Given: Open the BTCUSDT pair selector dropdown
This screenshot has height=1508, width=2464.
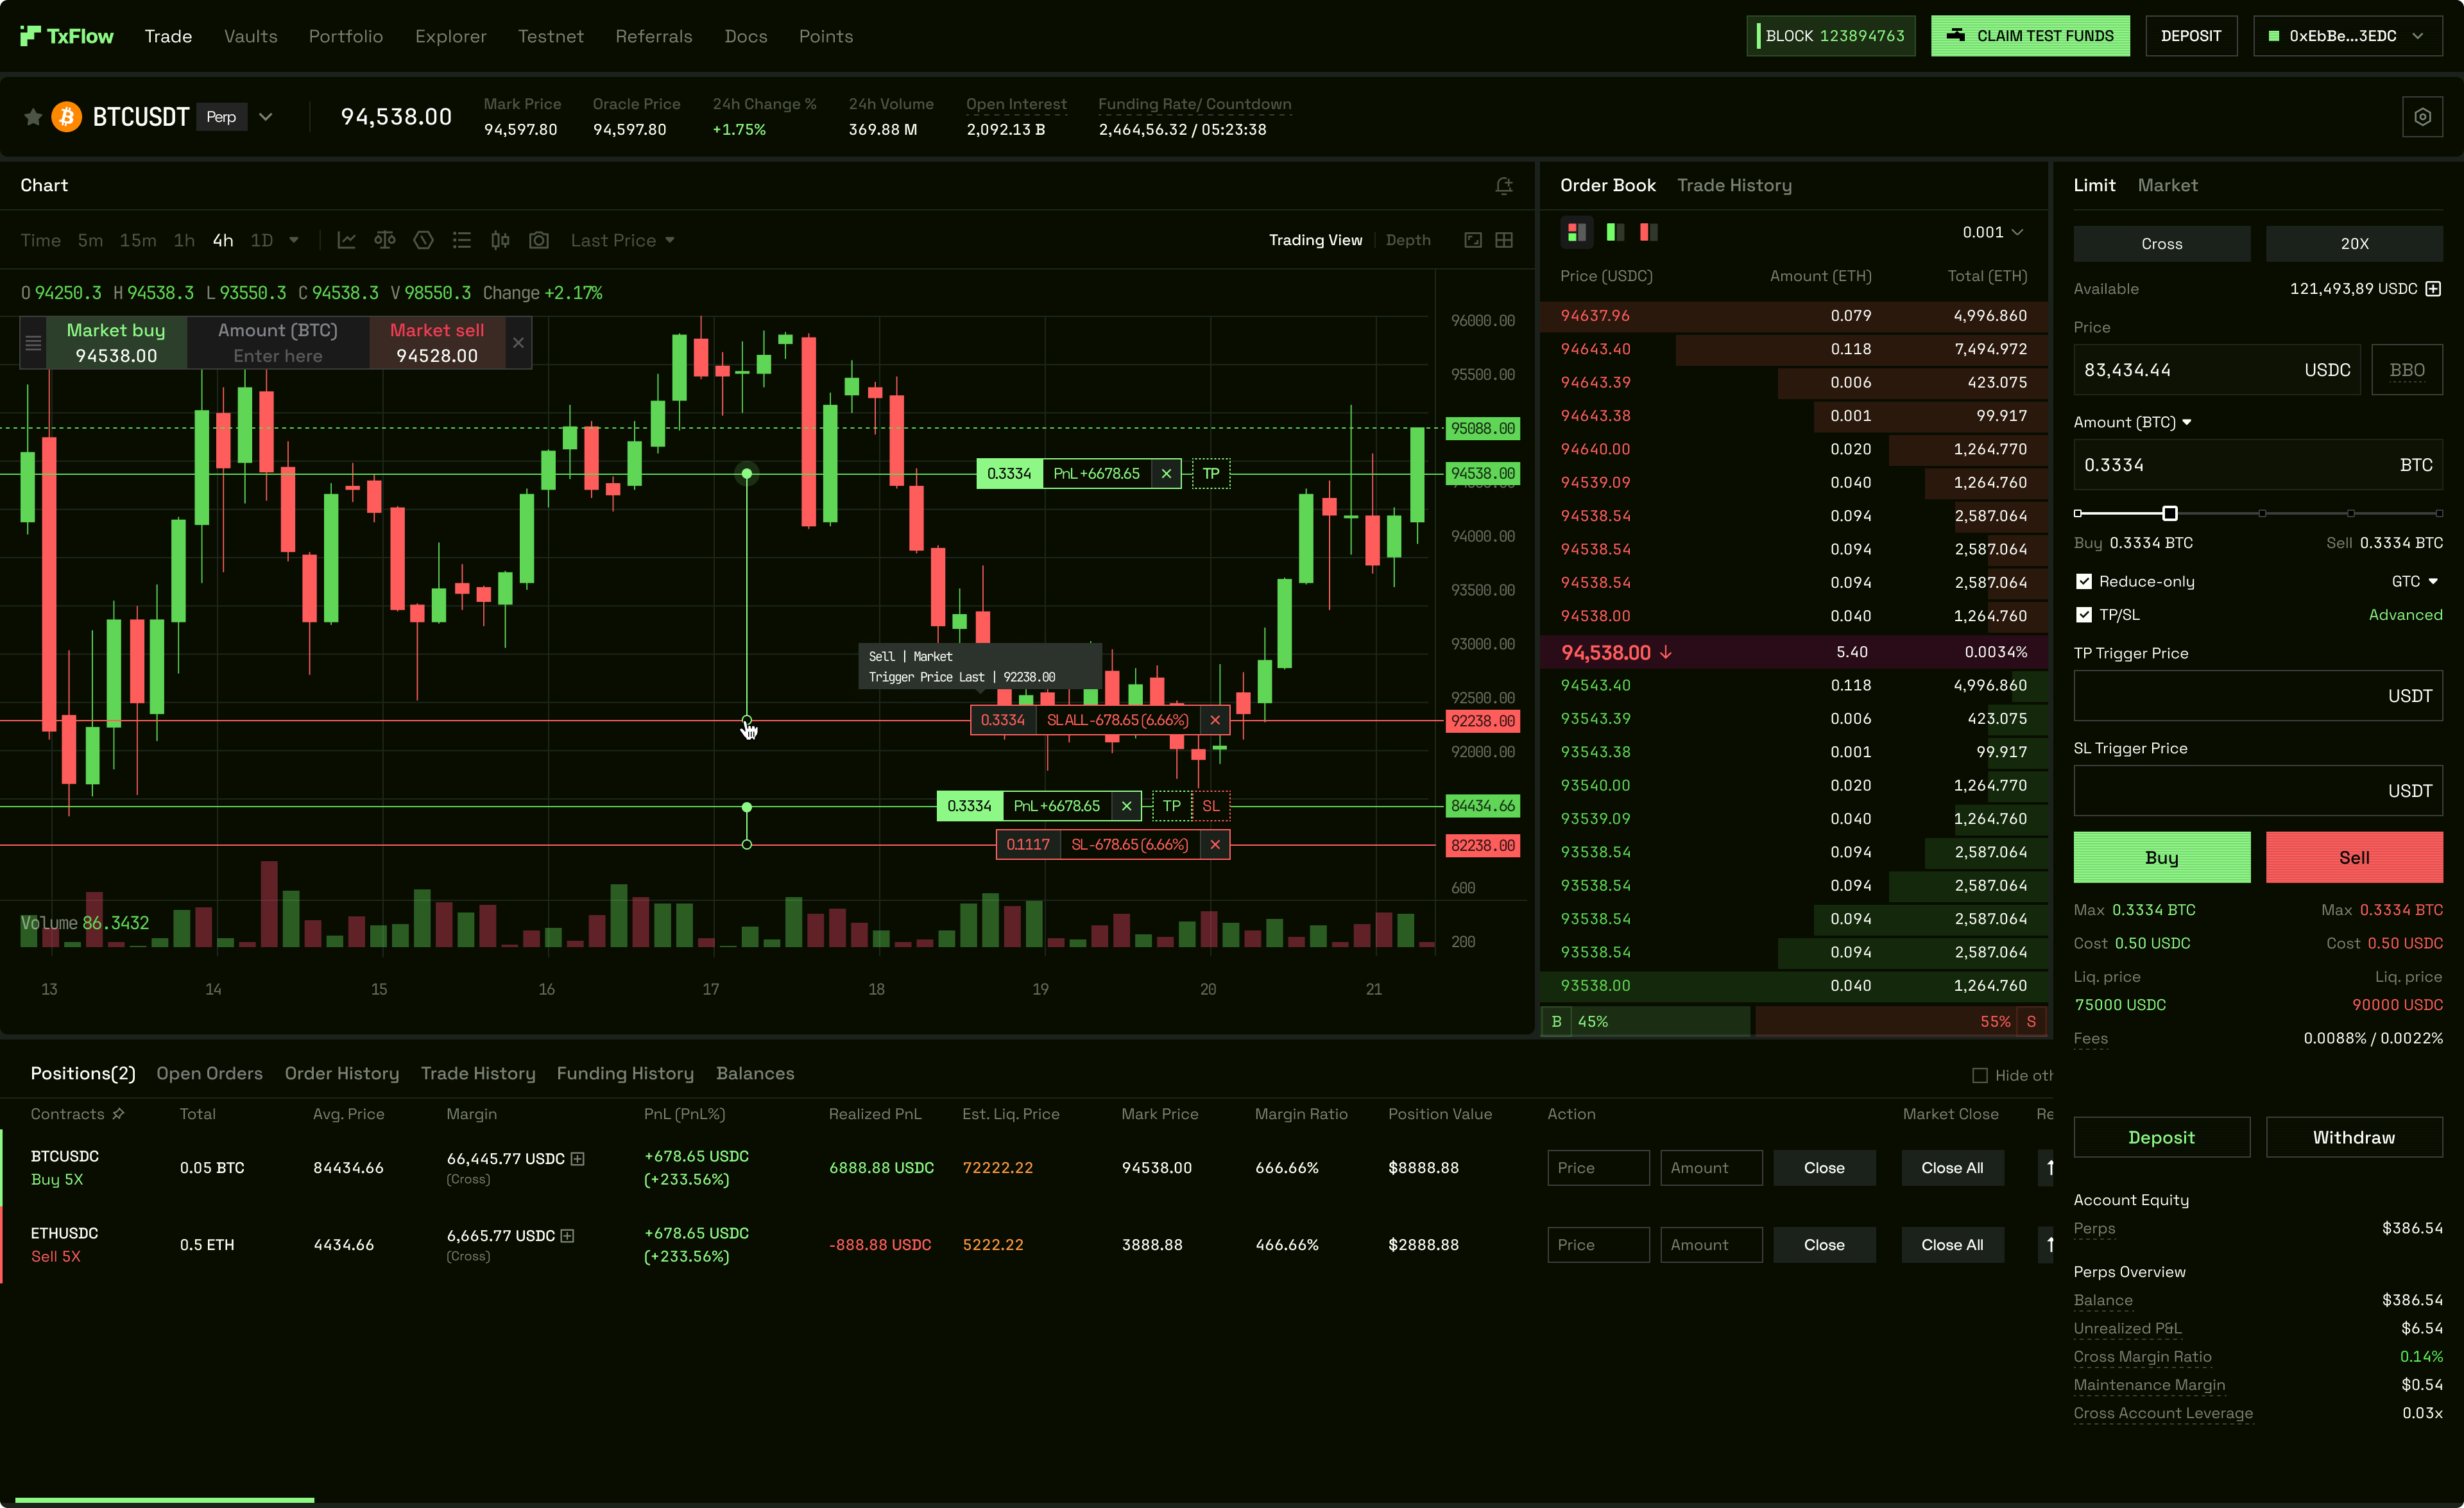Looking at the screenshot, I should [x=265, y=116].
